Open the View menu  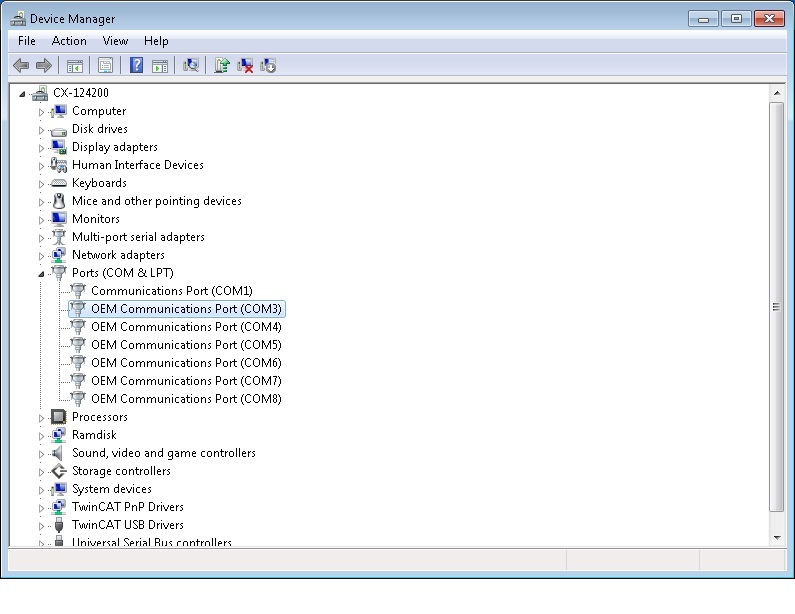coord(115,41)
